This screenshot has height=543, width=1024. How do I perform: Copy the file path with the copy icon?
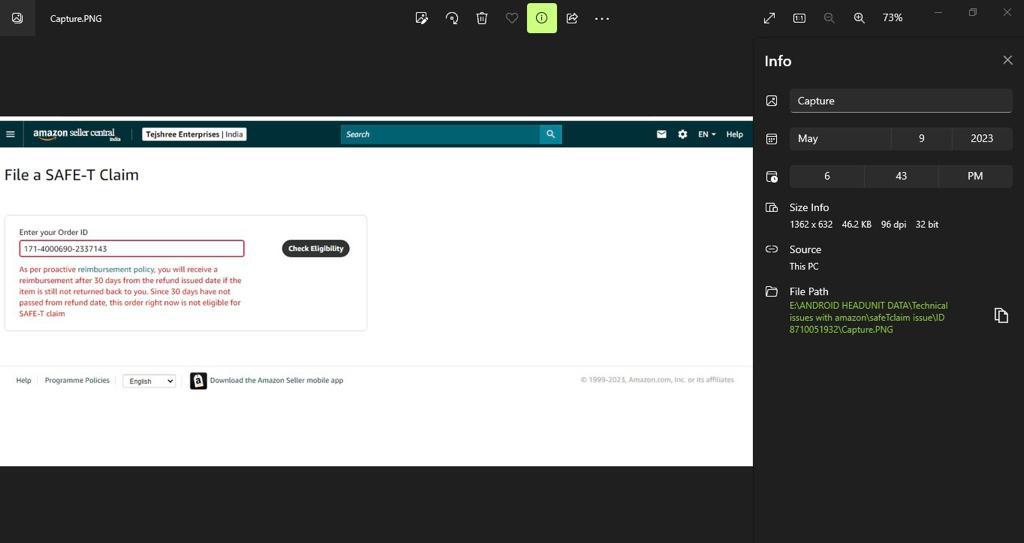1001,316
